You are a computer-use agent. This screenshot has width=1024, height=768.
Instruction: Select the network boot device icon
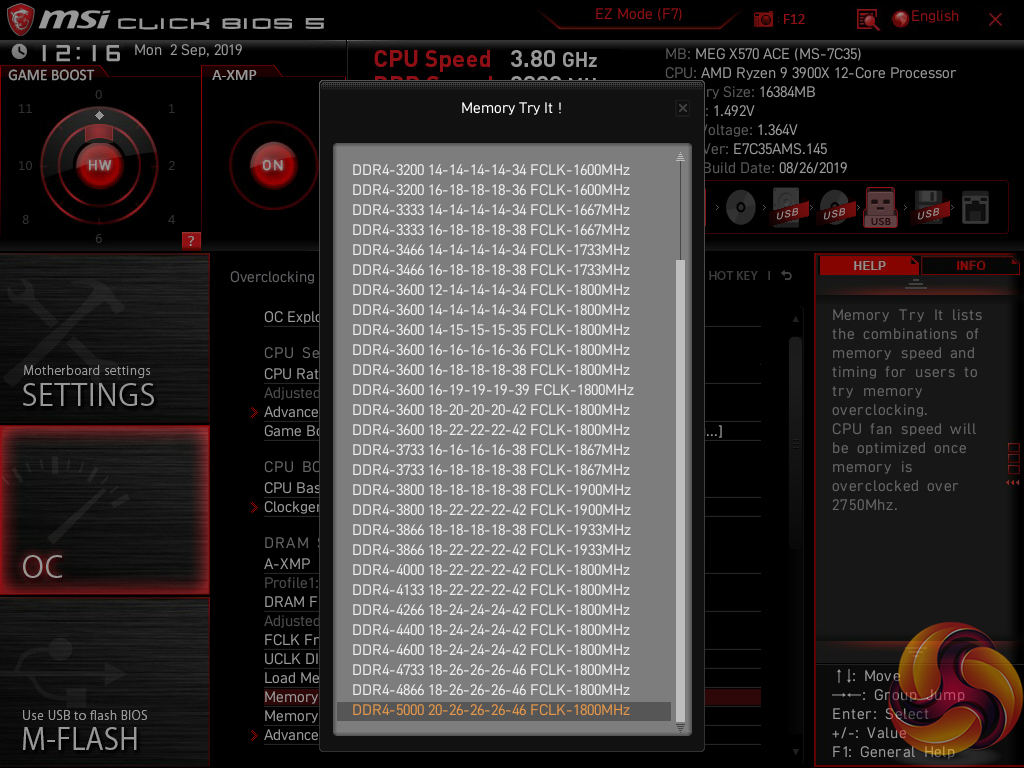975,208
